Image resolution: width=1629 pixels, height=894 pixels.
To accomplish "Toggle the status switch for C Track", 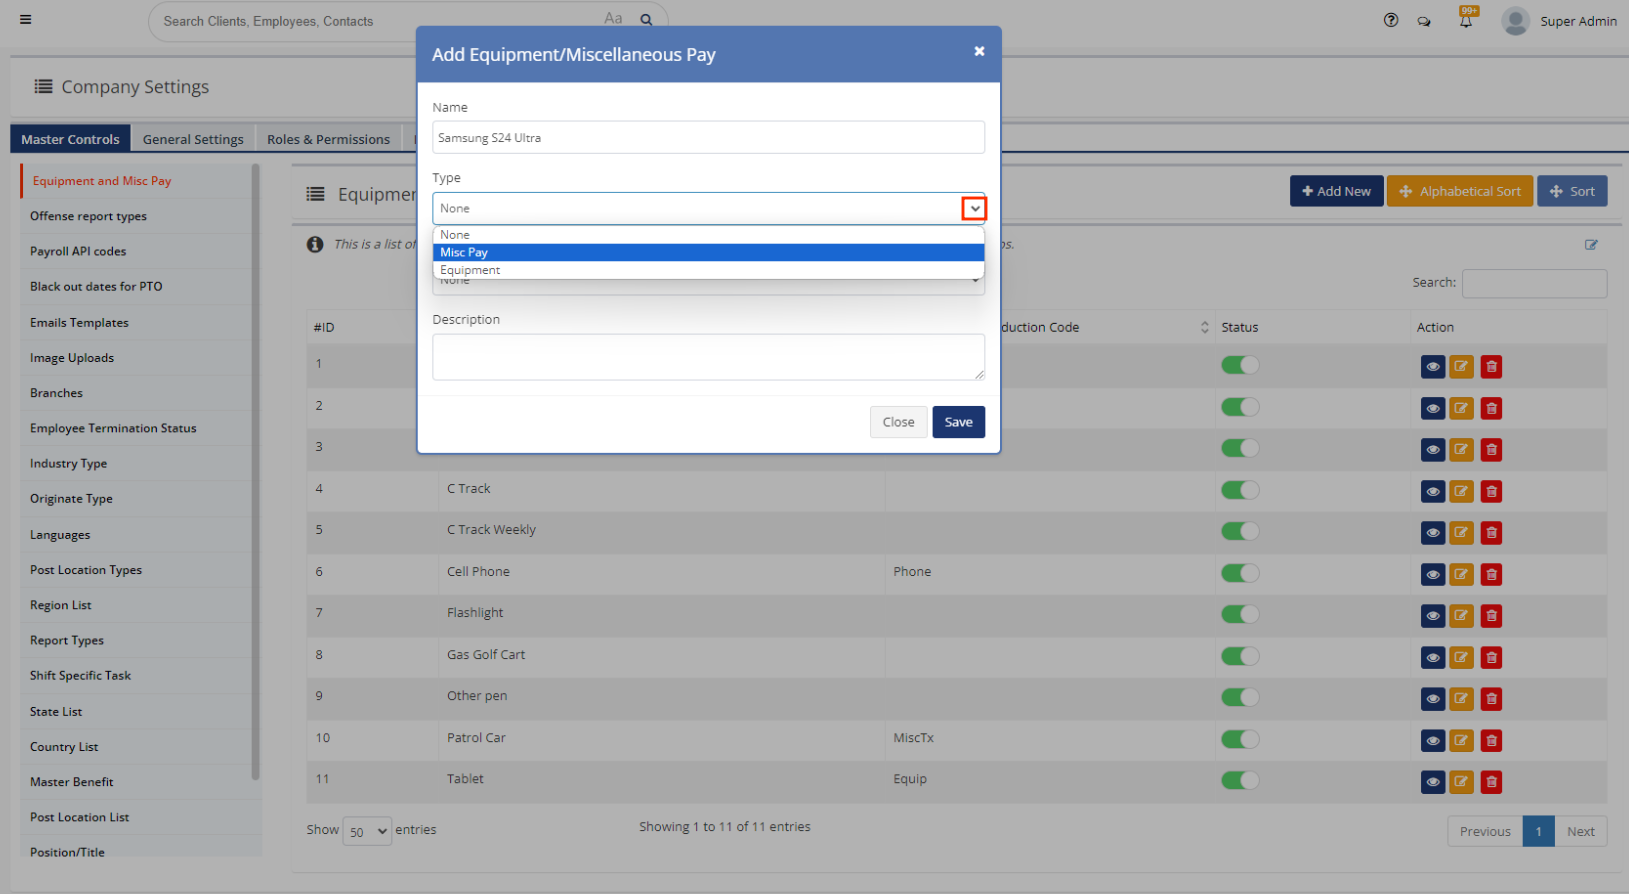I will 1239,490.
